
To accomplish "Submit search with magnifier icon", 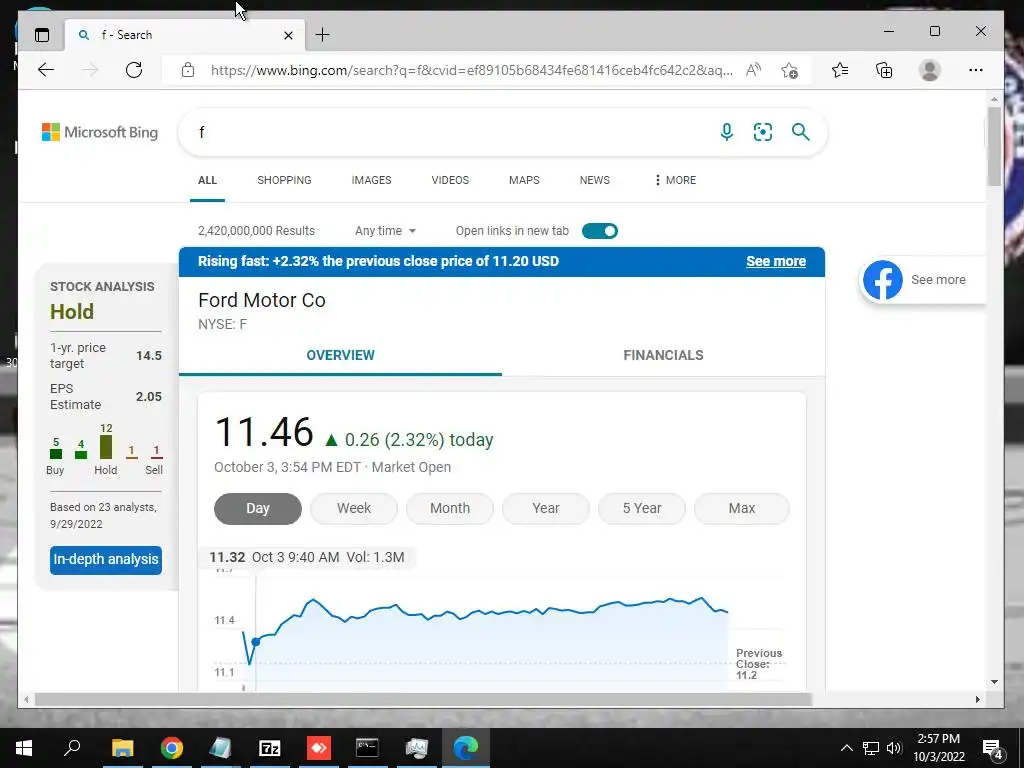I will tap(801, 132).
